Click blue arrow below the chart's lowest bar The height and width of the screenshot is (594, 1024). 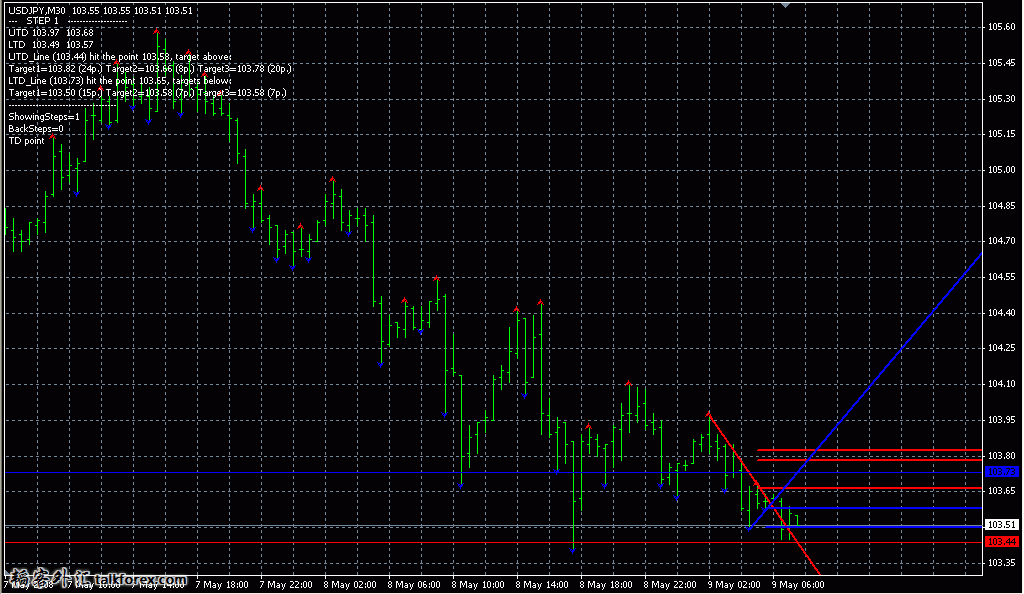[x=573, y=552]
